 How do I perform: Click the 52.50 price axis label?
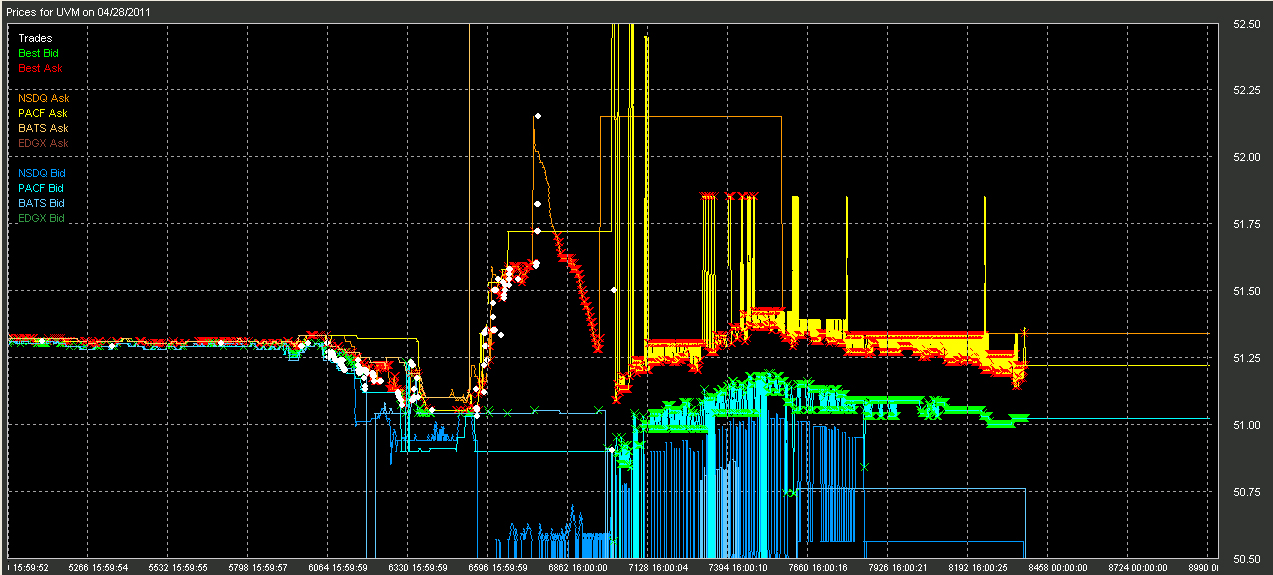click(1246, 24)
